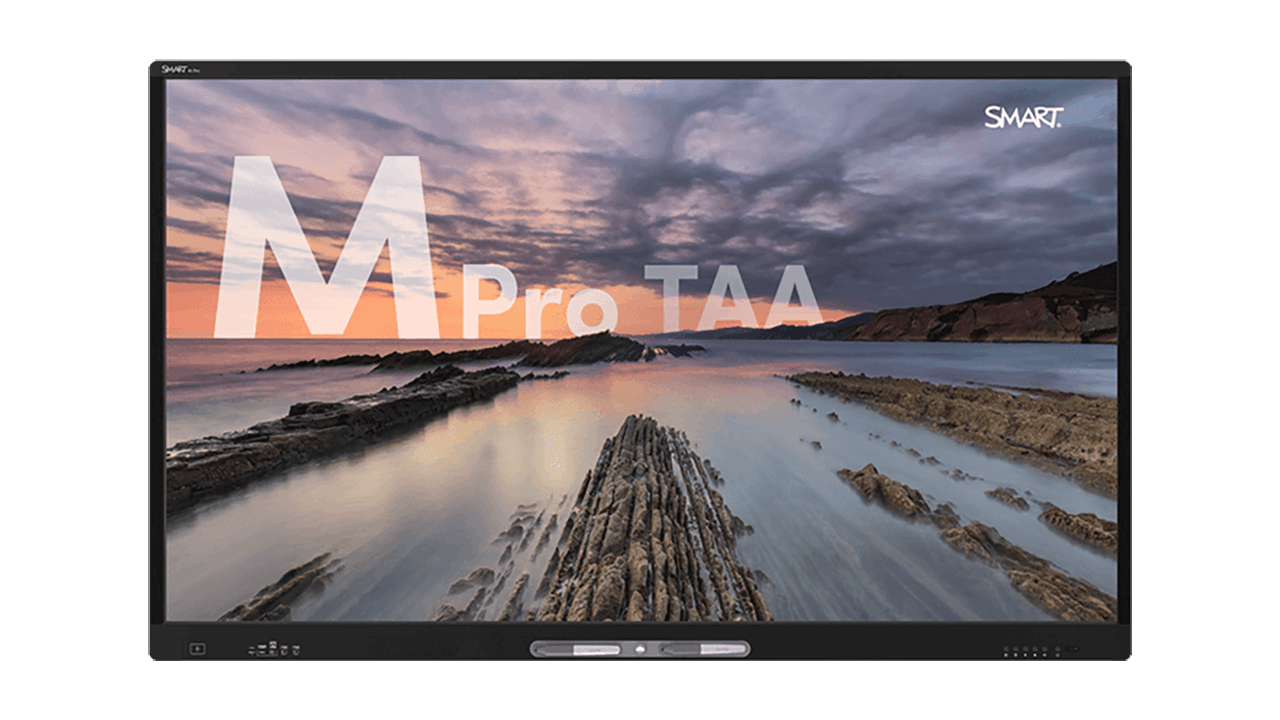Click the TAA text on the display
The image size is (1280, 720).
(732, 297)
